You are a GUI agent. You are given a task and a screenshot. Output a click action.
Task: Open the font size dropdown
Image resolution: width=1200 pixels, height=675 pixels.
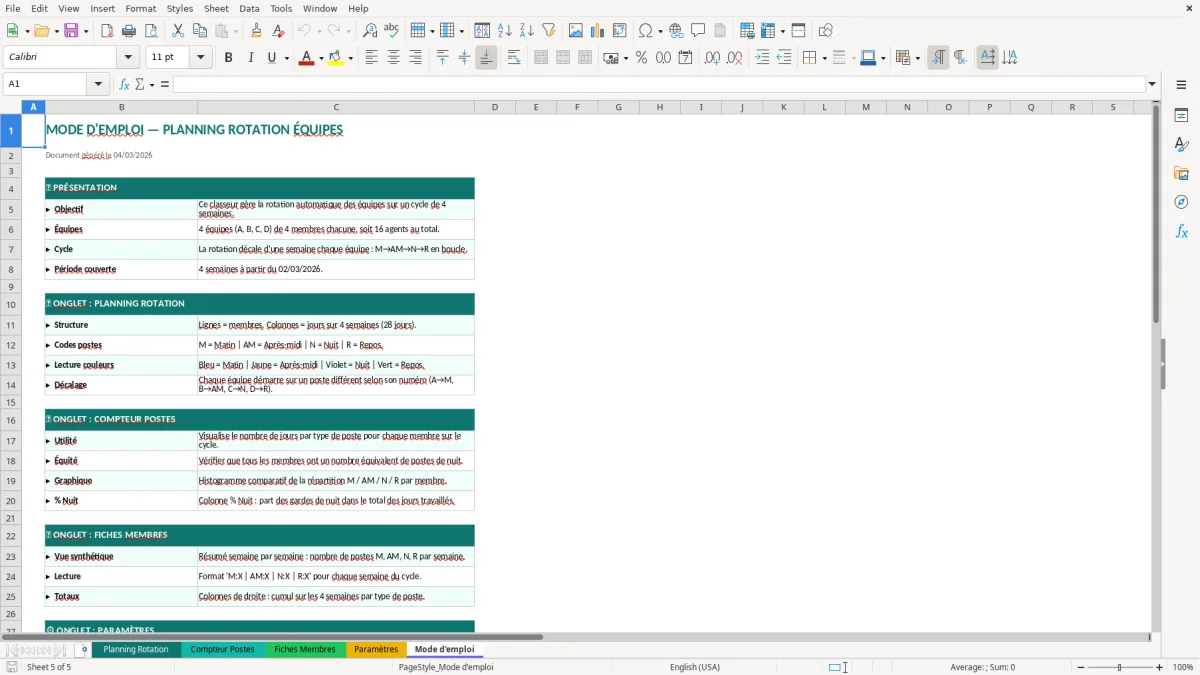(x=200, y=57)
